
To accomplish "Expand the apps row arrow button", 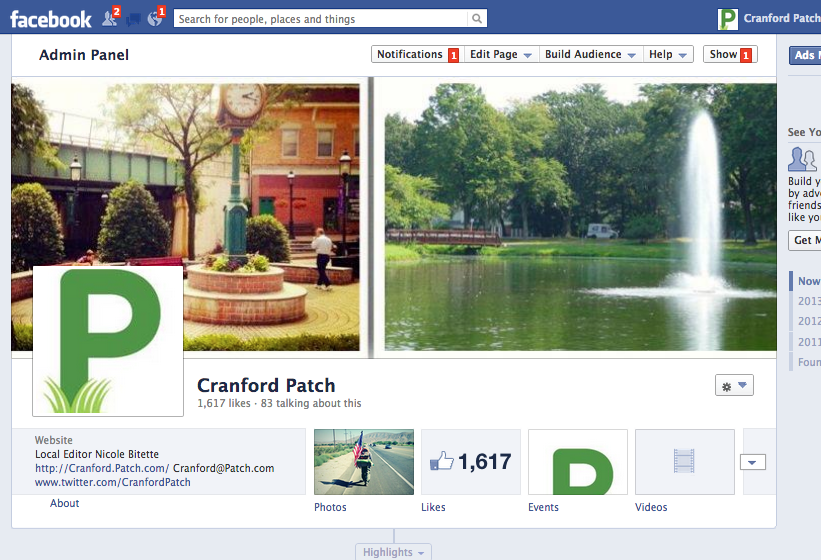I will tap(752, 462).
